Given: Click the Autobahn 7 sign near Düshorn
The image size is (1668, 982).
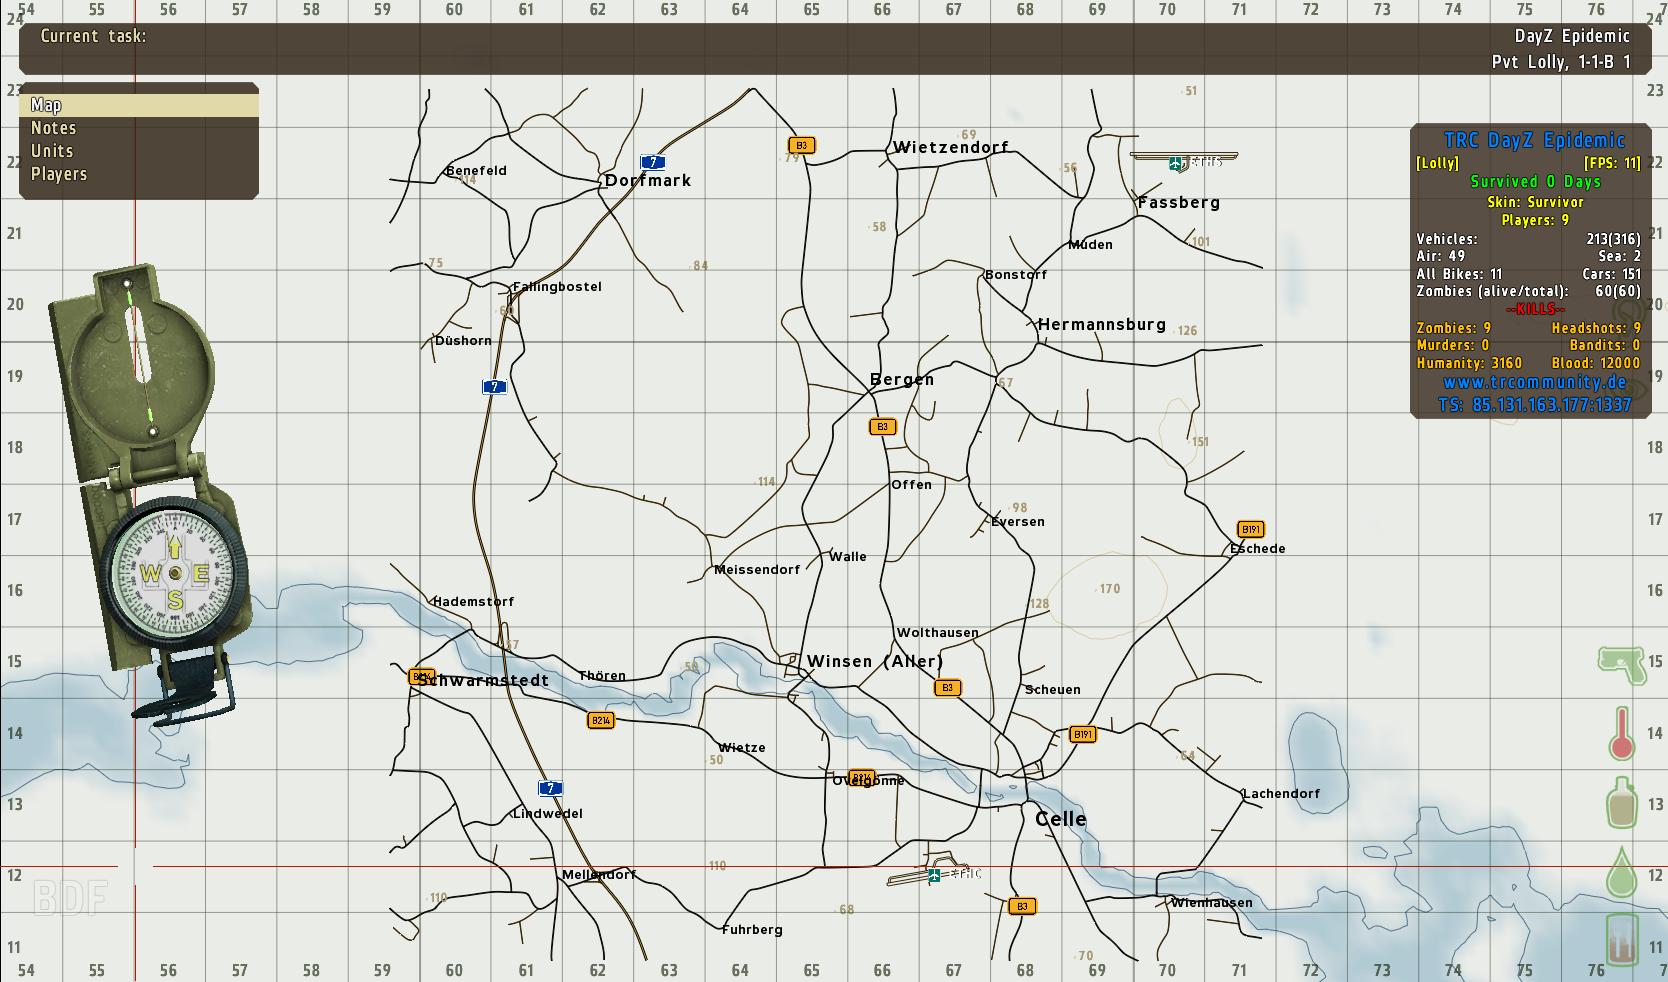Looking at the screenshot, I should click(494, 387).
